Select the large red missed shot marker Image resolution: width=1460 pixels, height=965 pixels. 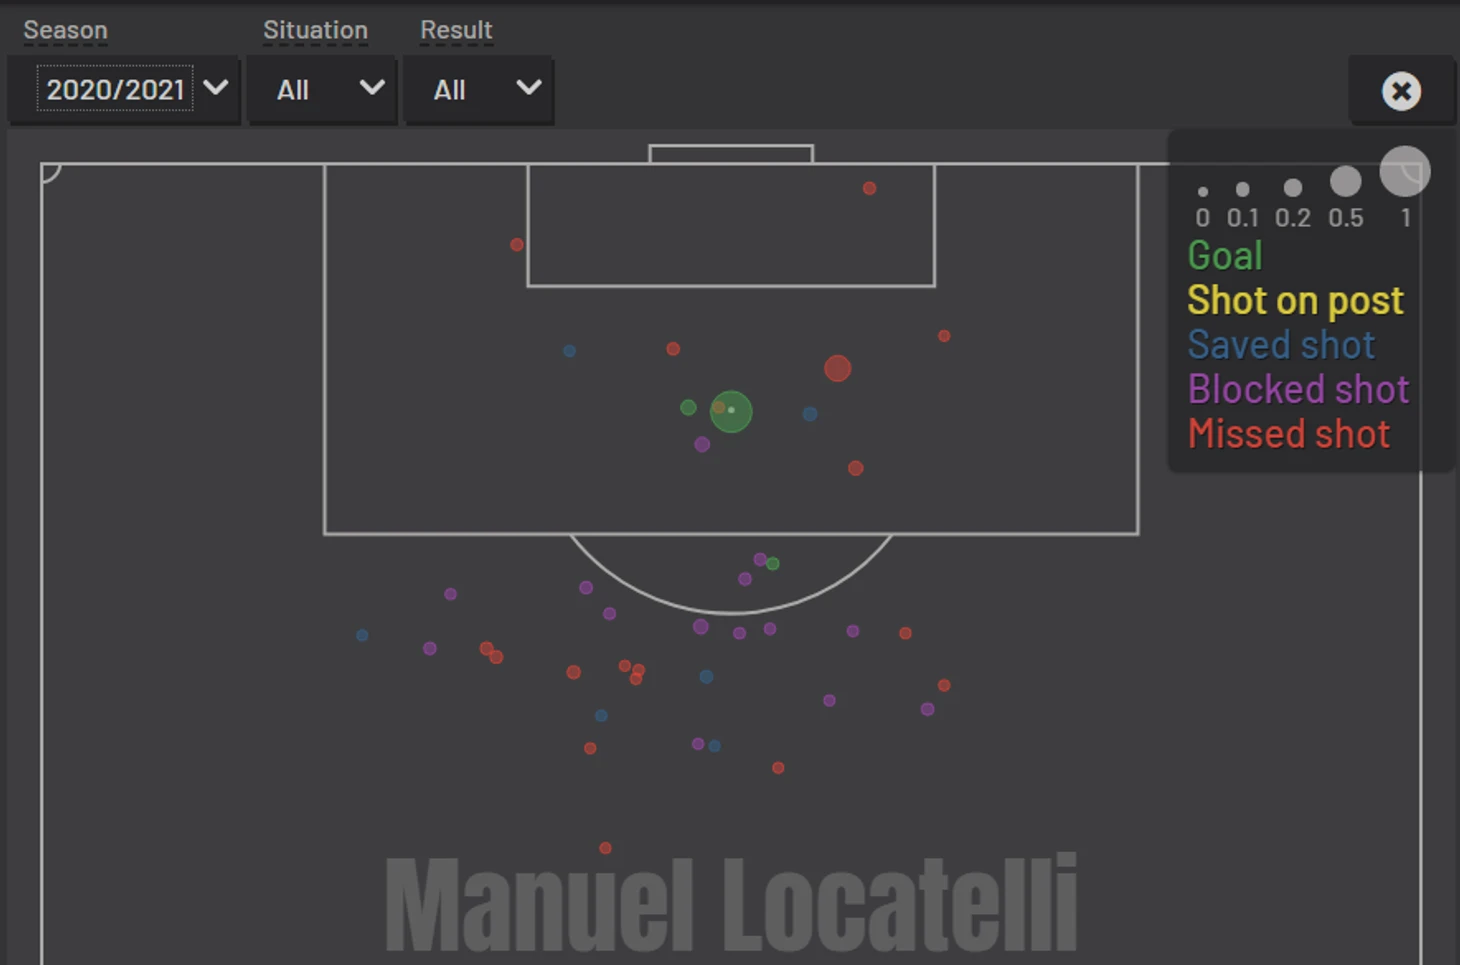pos(838,369)
